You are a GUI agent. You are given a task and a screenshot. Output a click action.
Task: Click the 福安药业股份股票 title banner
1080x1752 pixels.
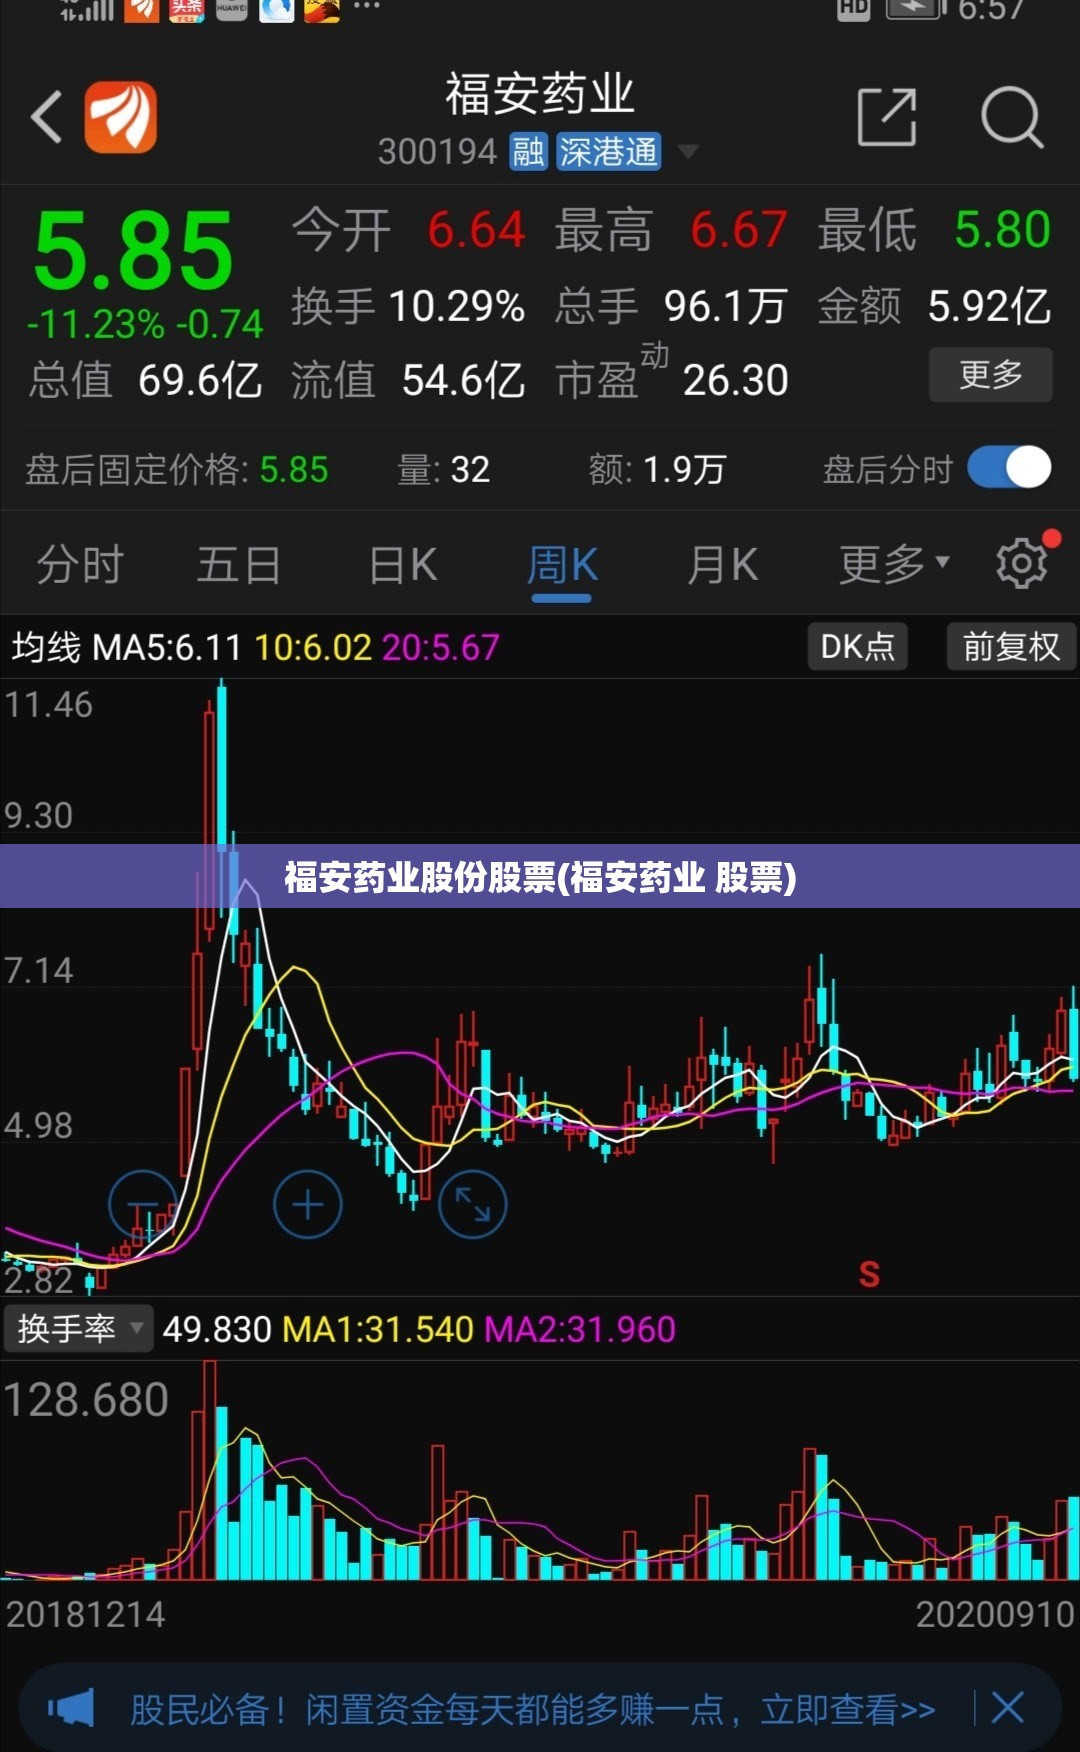pos(540,877)
